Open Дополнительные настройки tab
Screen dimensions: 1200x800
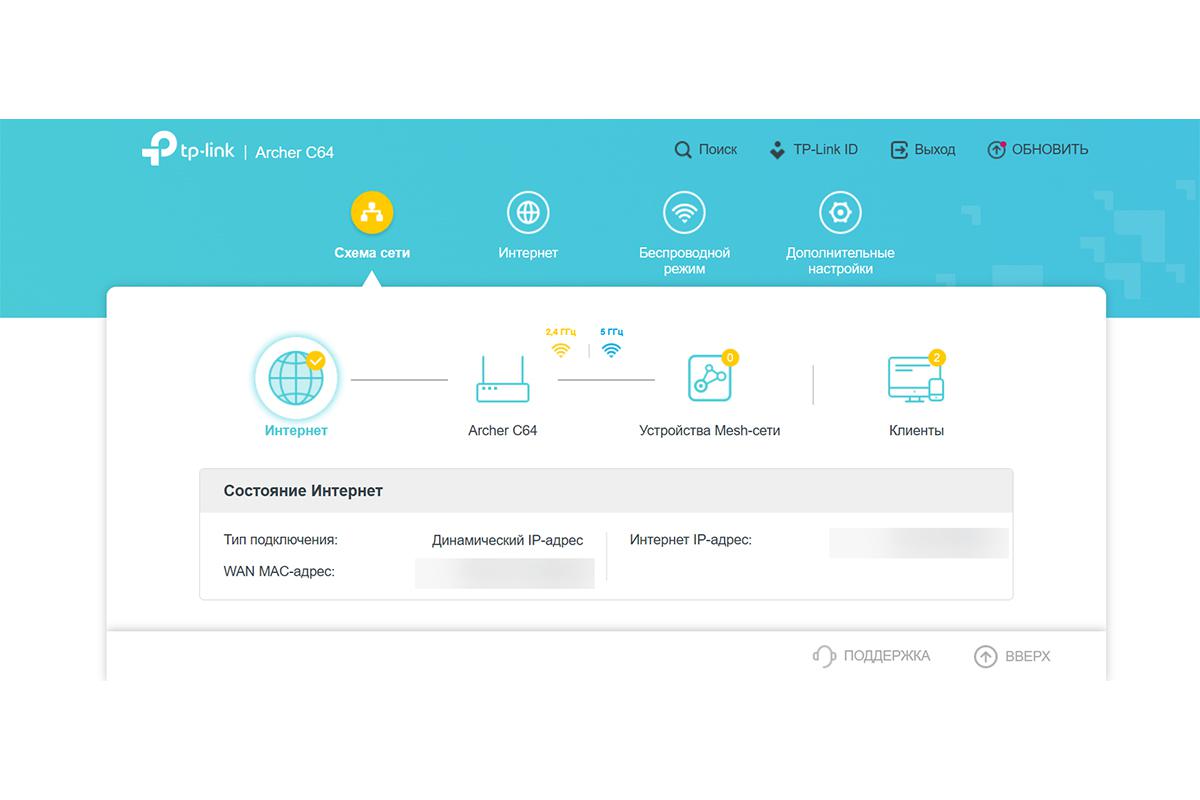[840, 213]
